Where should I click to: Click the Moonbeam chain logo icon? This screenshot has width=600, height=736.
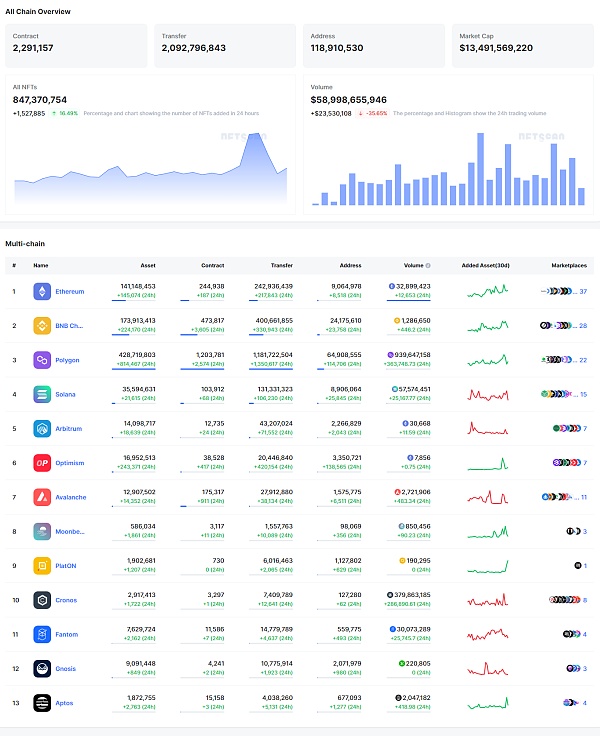[x=42, y=531]
